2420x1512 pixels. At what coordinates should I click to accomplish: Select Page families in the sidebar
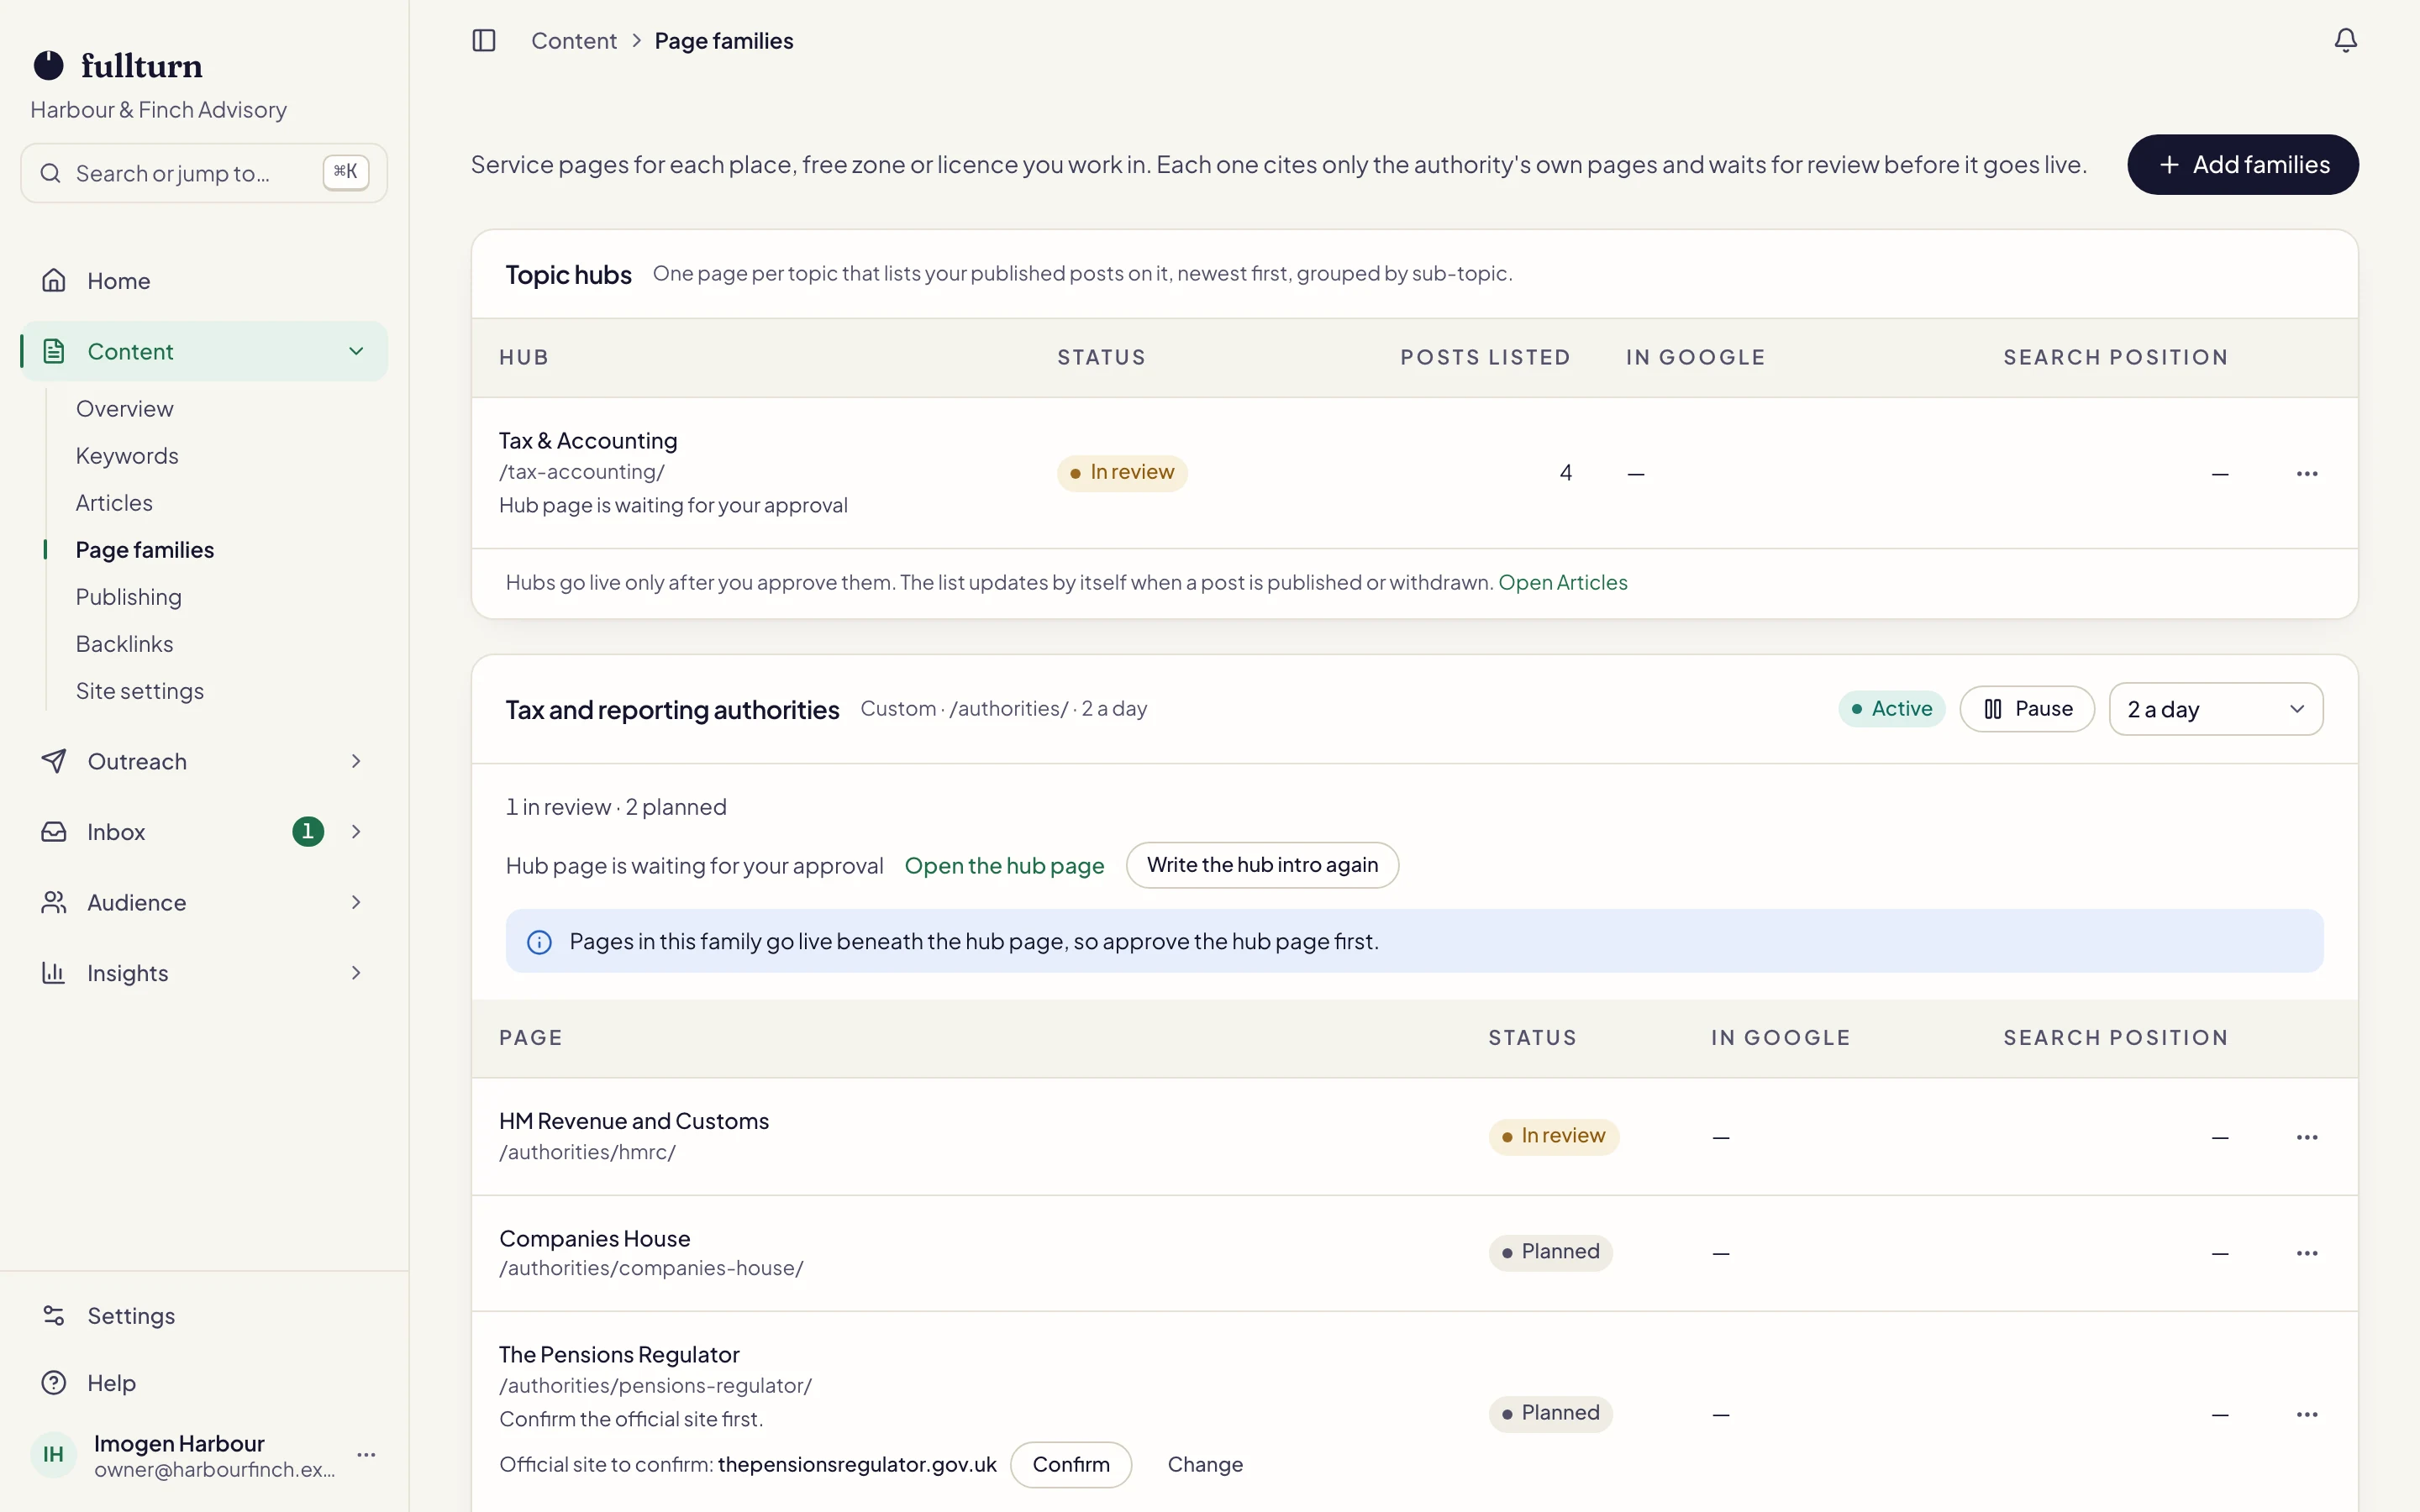145,550
